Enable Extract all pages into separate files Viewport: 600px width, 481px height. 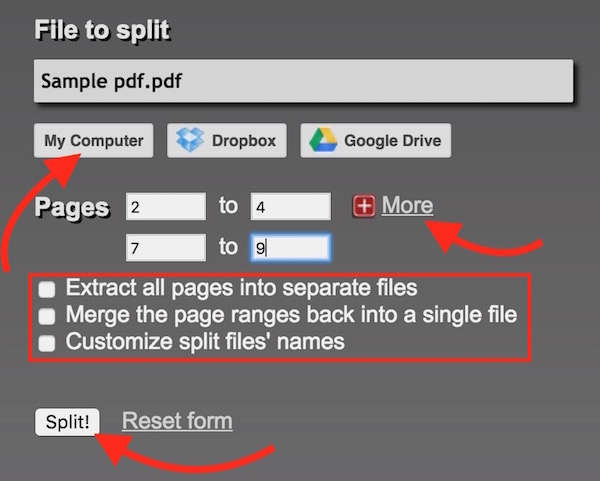47,290
